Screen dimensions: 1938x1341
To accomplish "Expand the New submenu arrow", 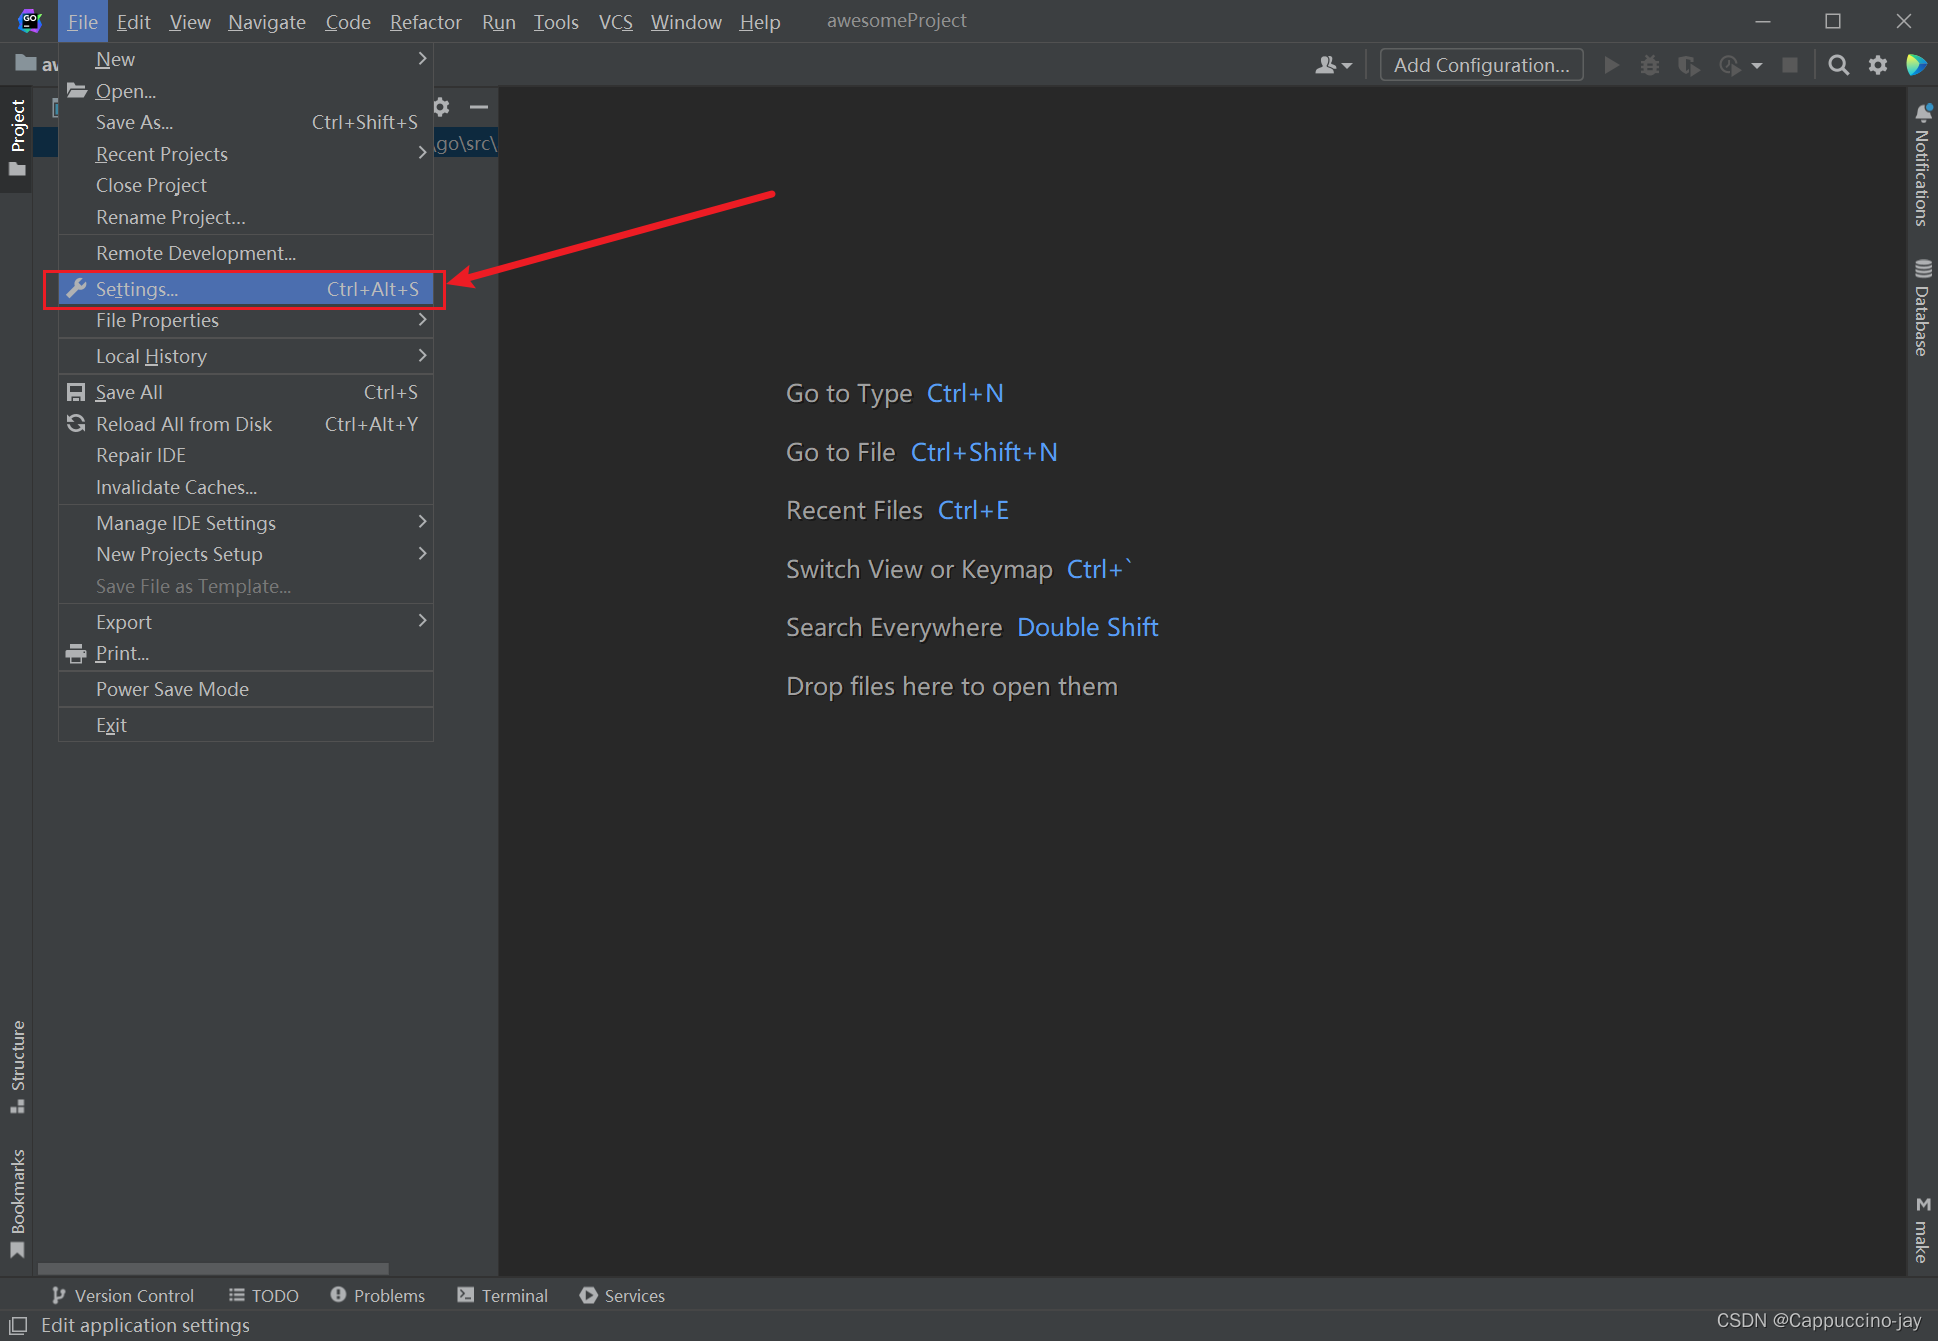I will pyautogui.click(x=423, y=59).
